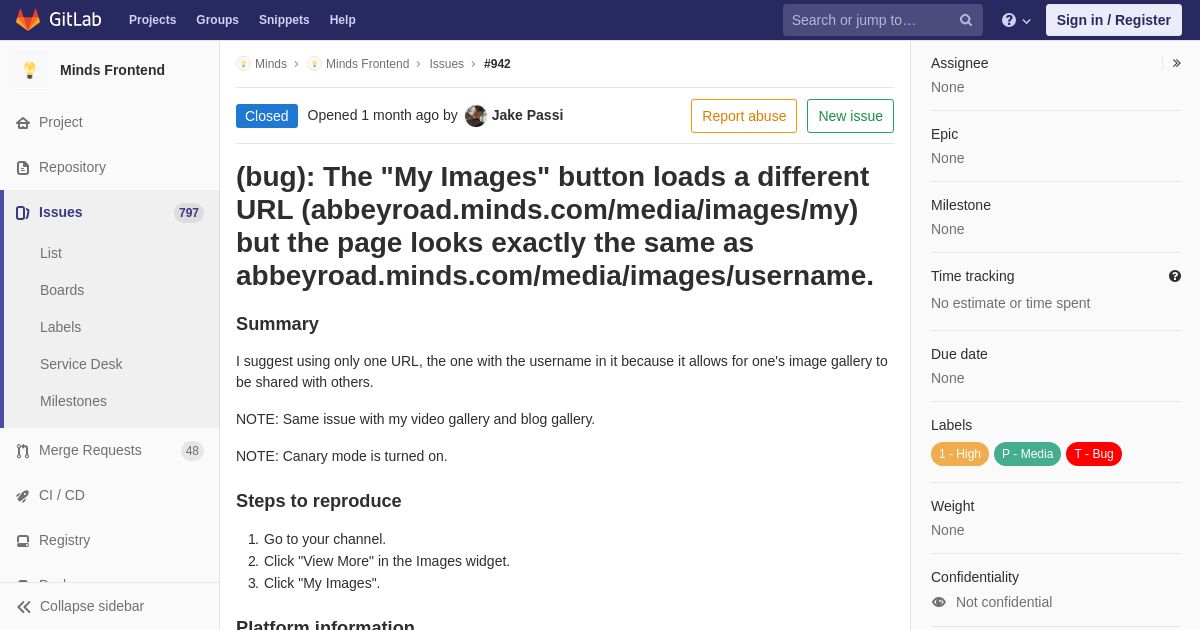Open the Snippets menu
1200x630 pixels.
pyautogui.click(x=284, y=20)
